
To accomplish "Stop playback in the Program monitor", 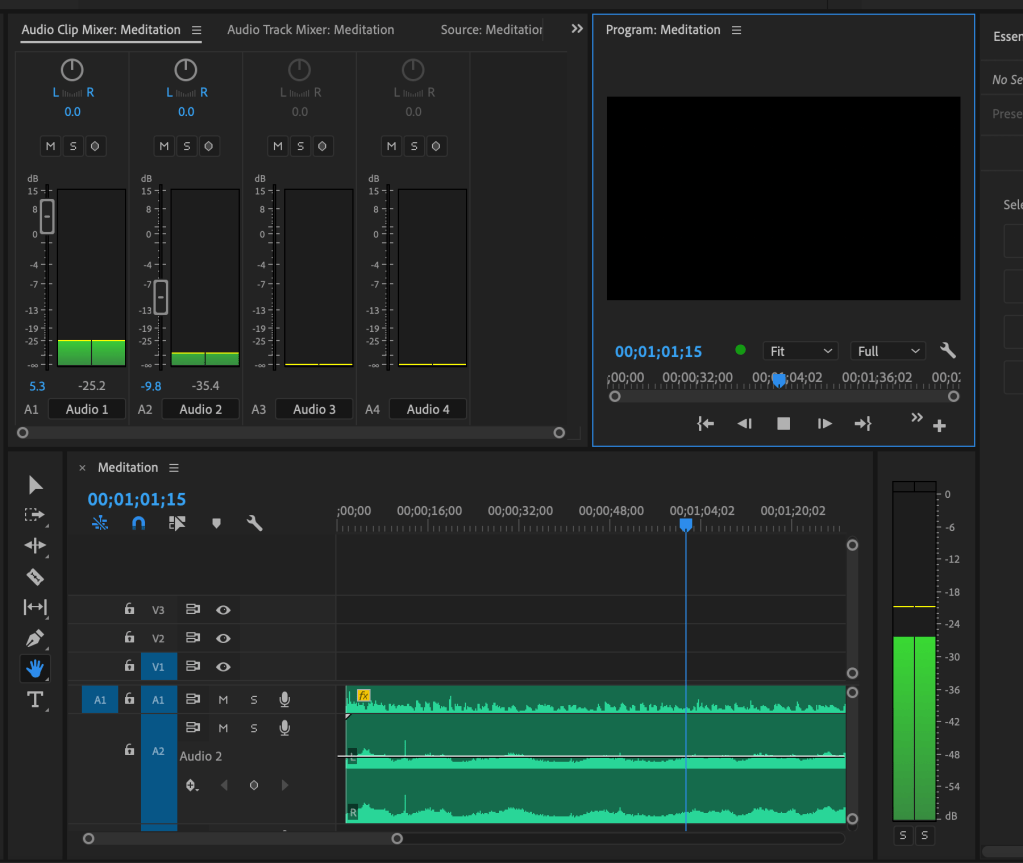I will 784,424.
